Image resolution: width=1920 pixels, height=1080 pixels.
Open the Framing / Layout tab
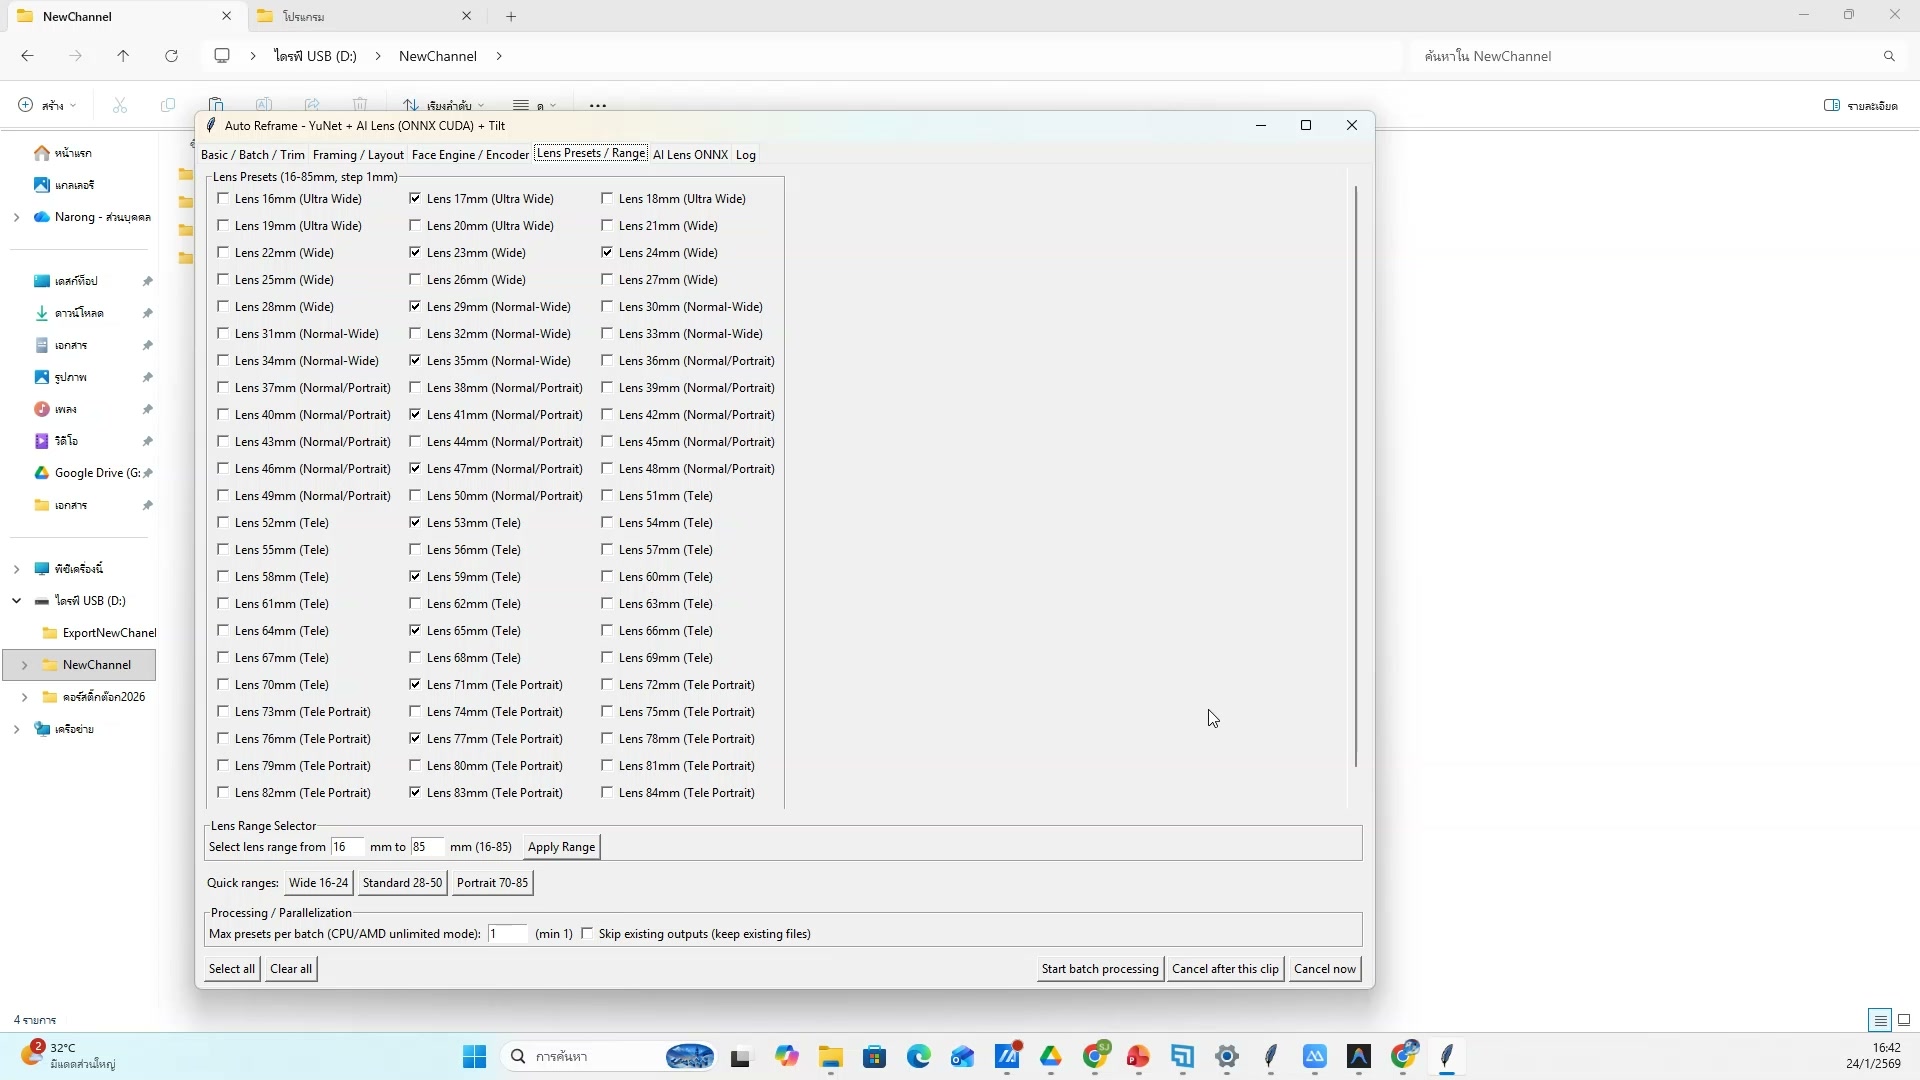[x=357, y=154]
